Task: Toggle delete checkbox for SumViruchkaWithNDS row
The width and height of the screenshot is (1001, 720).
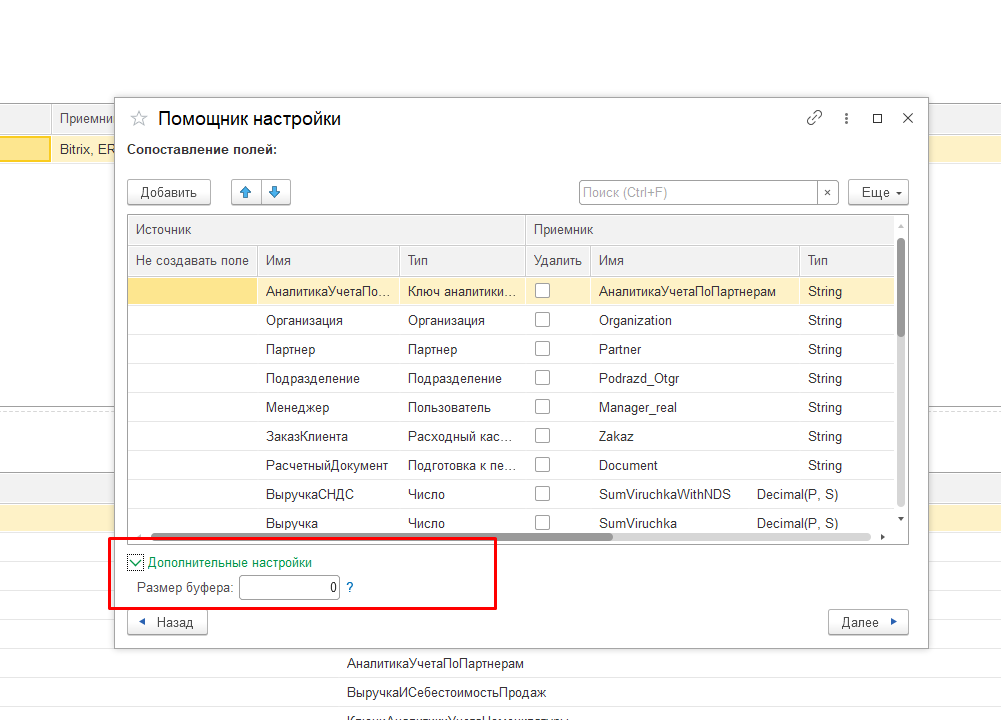Action: (543, 494)
